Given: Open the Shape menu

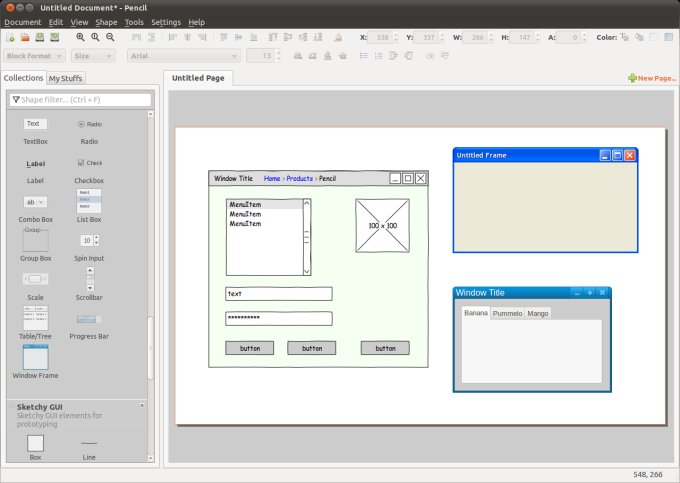Looking at the screenshot, I should pos(106,22).
